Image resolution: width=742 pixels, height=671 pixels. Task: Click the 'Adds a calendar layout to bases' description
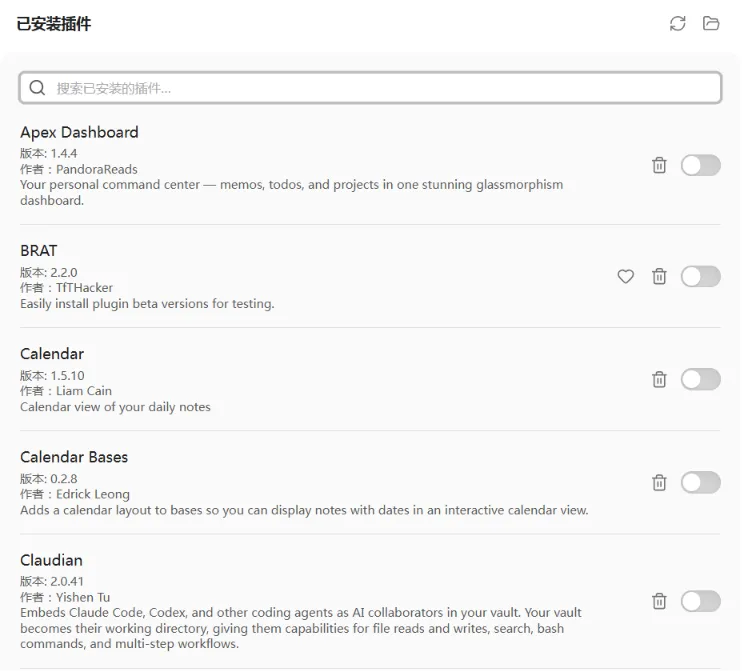304,510
